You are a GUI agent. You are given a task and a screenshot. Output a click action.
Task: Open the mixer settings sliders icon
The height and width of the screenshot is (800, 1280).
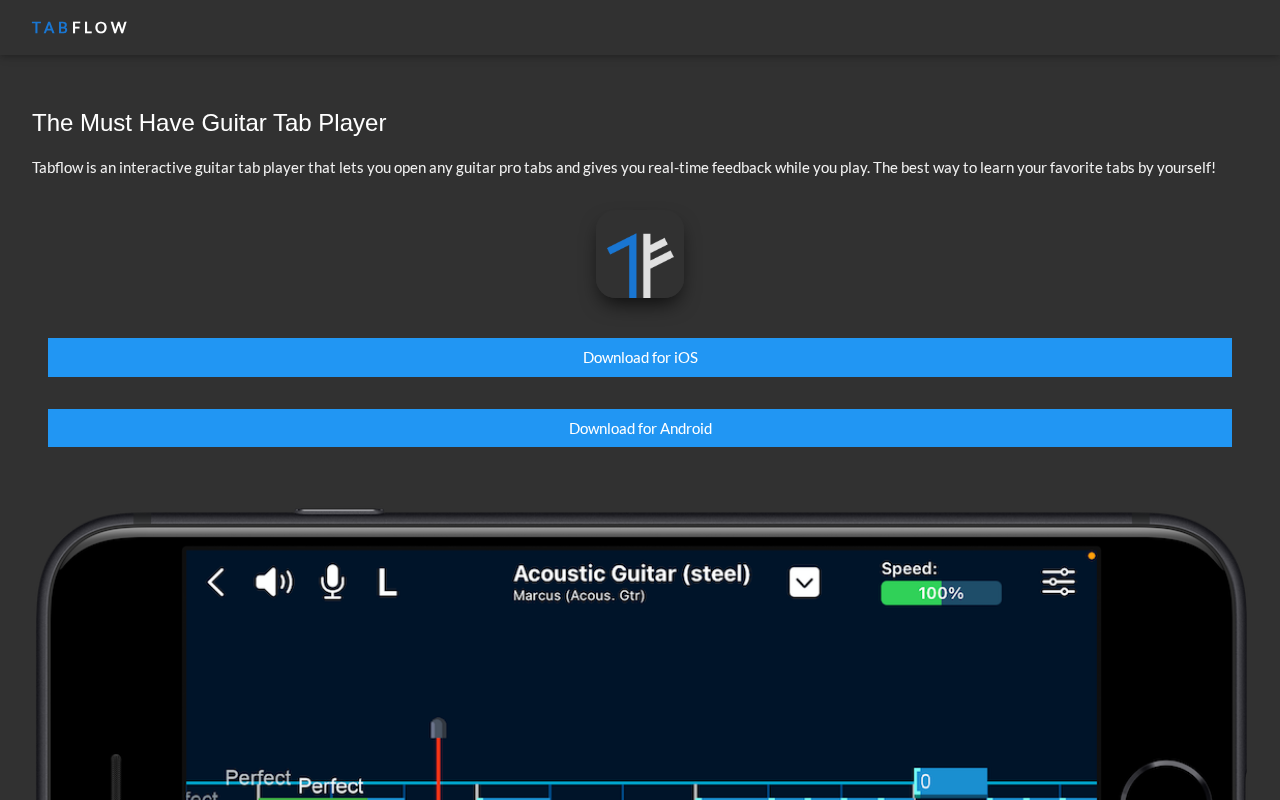tap(1058, 582)
